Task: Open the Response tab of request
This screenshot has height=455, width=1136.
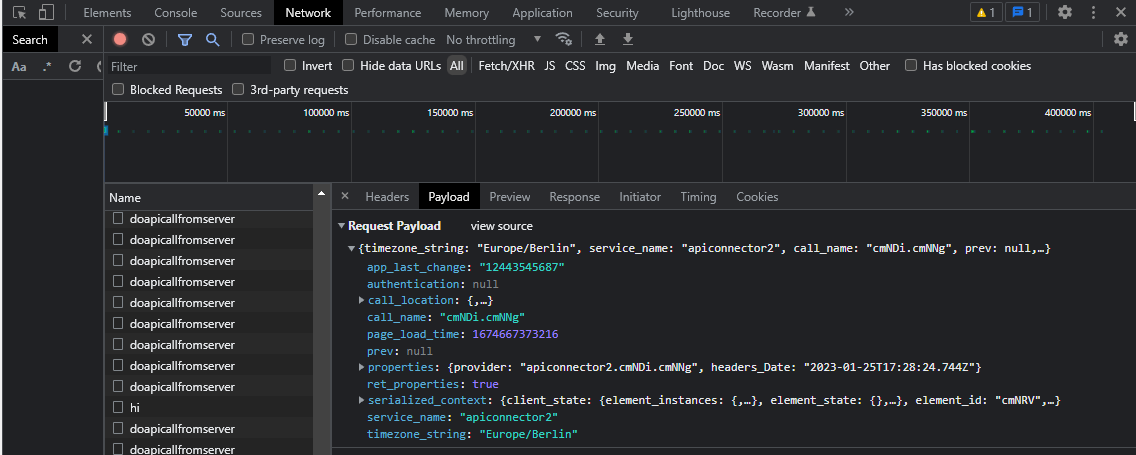Action: point(575,196)
